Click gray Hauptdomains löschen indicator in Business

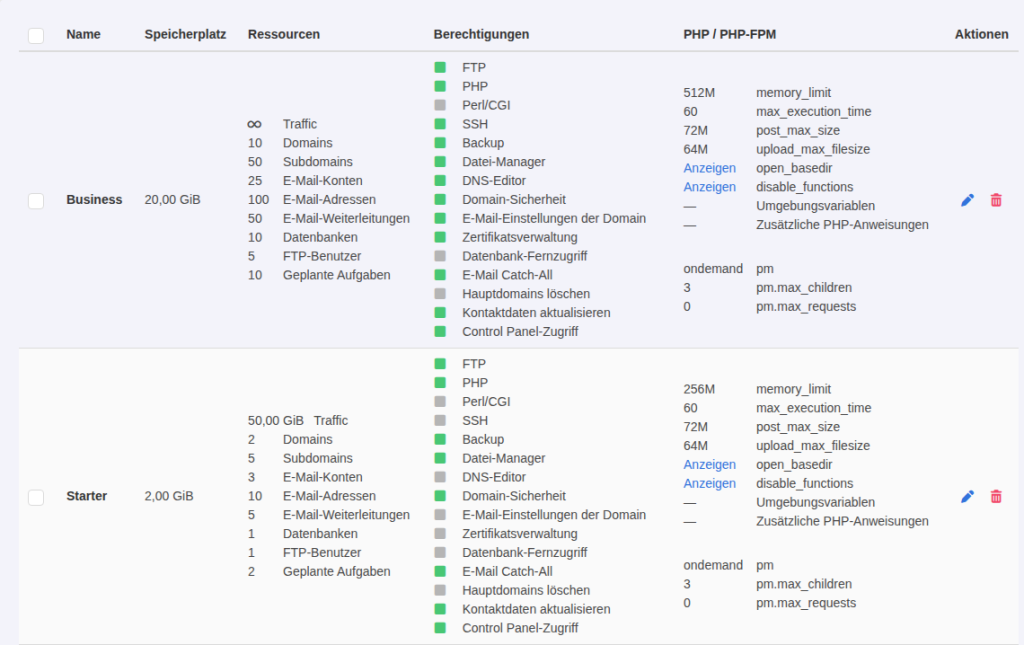pyautogui.click(x=440, y=294)
